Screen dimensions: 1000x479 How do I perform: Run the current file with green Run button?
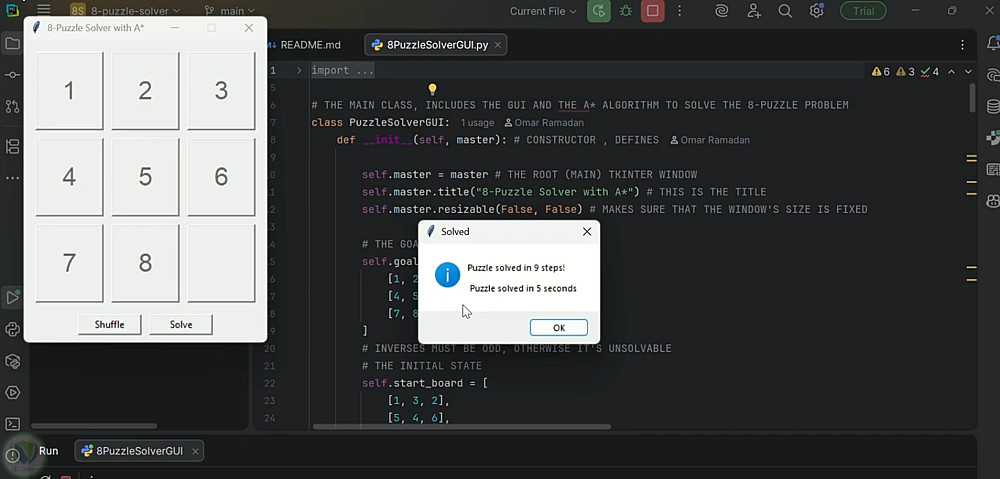tap(599, 11)
